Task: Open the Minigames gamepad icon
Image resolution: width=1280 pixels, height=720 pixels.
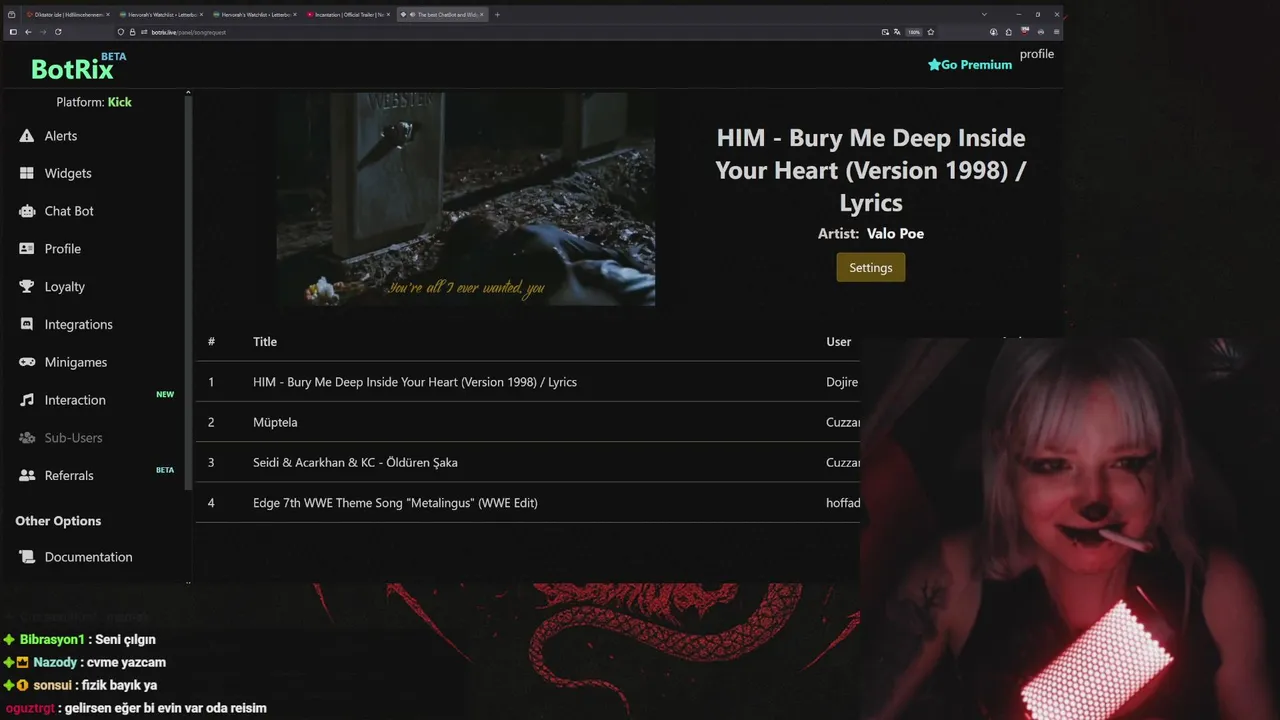Action: 27,362
